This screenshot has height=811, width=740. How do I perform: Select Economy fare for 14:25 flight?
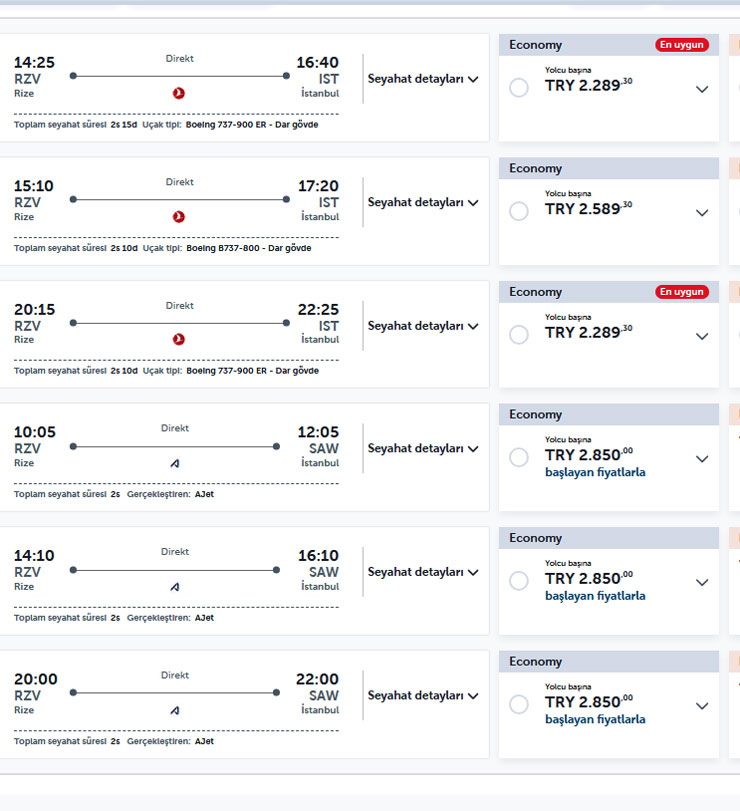point(519,88)
